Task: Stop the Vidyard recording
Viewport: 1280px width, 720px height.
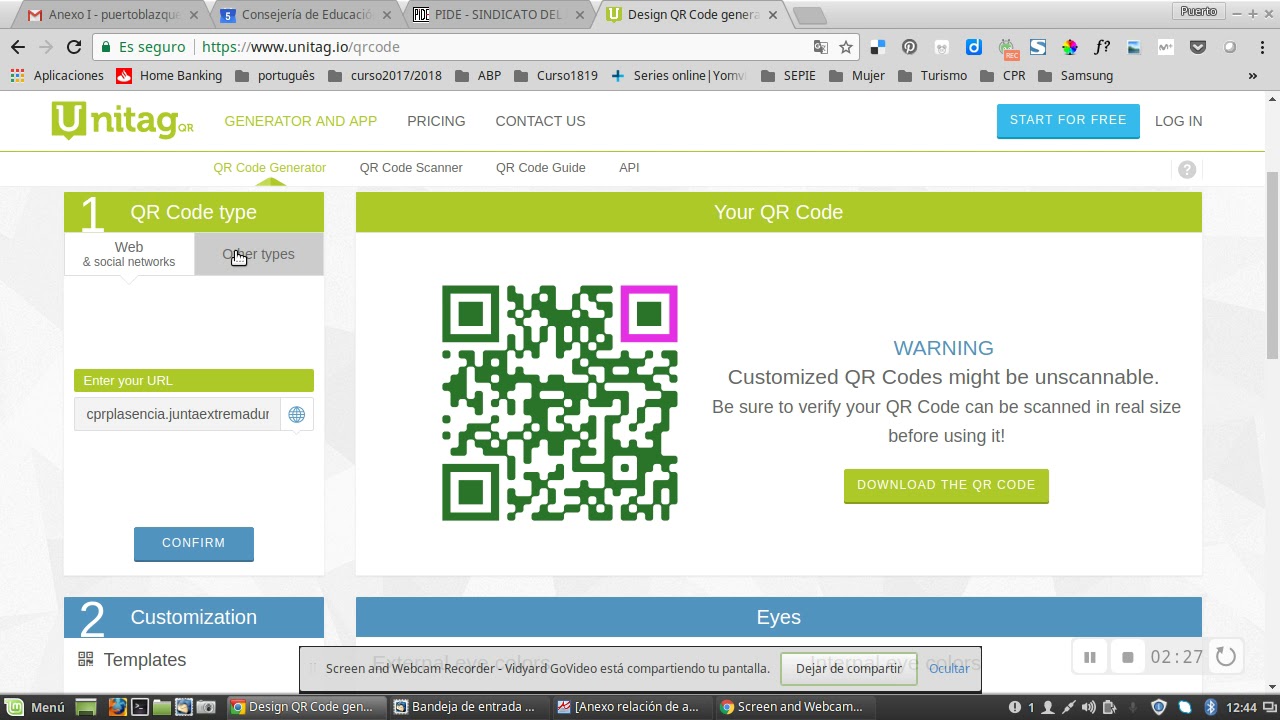Action: [x=1128, y=657]
